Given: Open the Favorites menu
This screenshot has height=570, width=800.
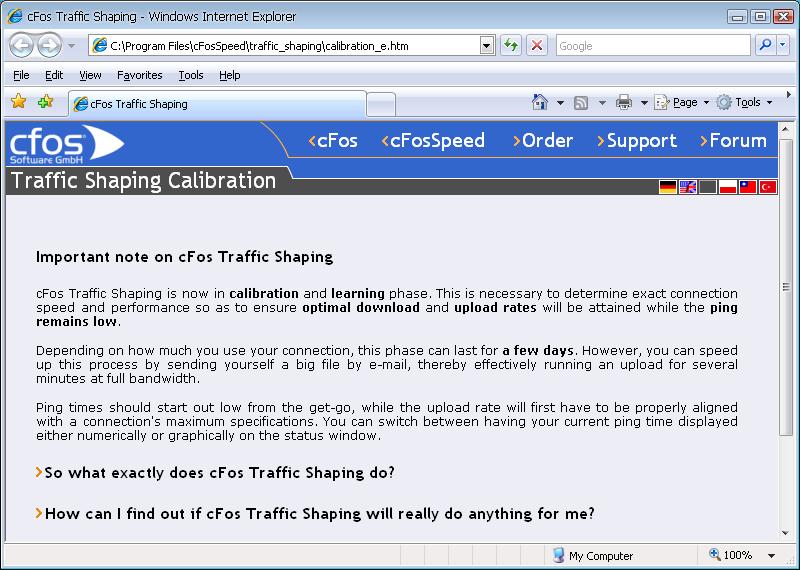Looking at the screenshot, I should coord(139,75).
